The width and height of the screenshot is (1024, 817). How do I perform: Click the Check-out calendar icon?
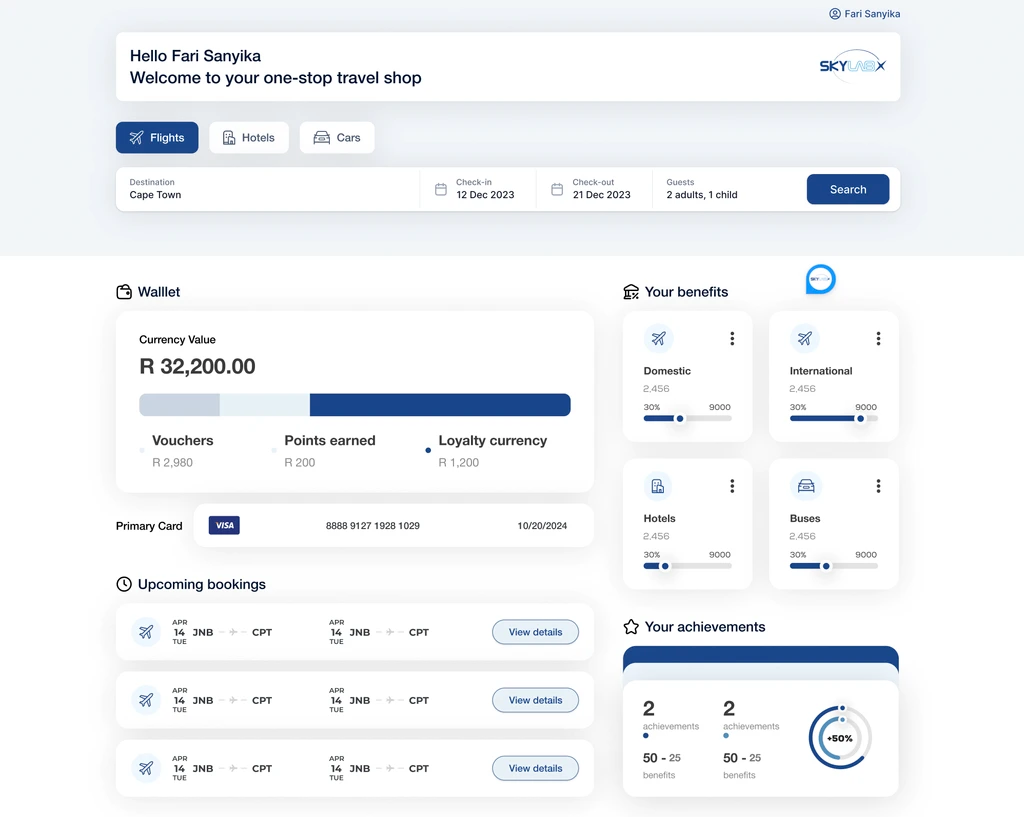coord(557,189)
